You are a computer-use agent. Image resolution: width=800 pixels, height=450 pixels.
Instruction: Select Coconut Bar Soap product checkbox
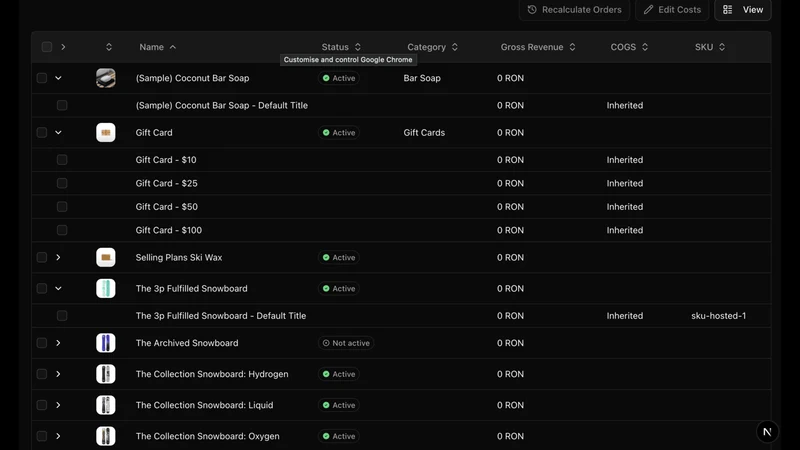[x=42, y=78]
